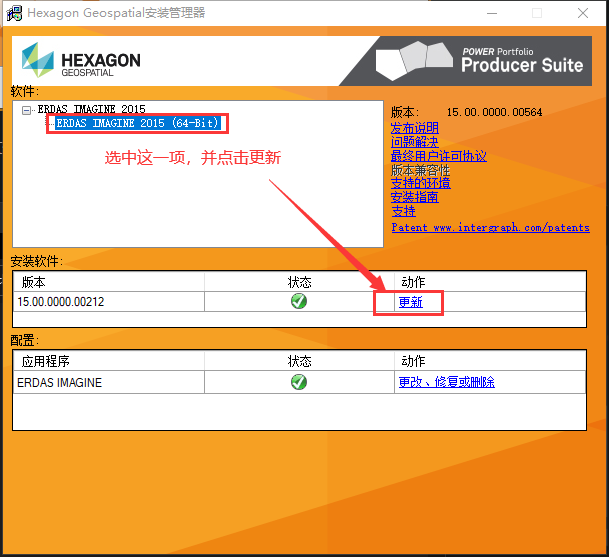Open the 问题解决 link
Image resolution: width=609 pixels, height=557 pixels.
(x=414, y=142)
